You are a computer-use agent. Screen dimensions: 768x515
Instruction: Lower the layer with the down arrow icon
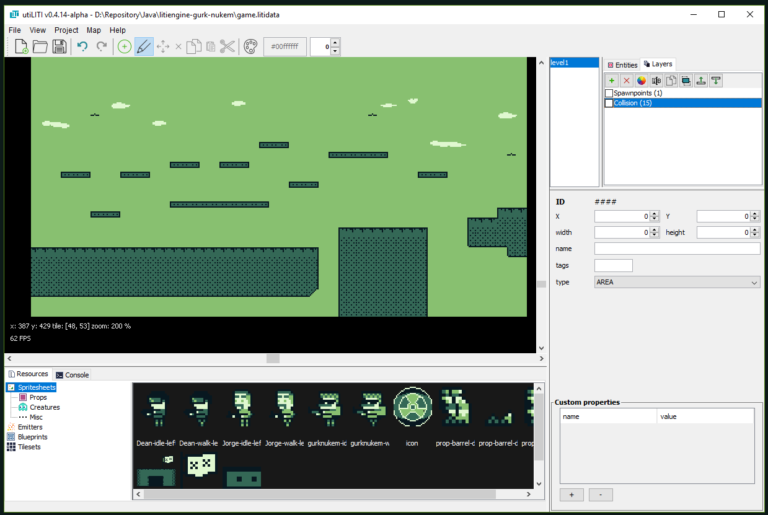click(716, 80)
